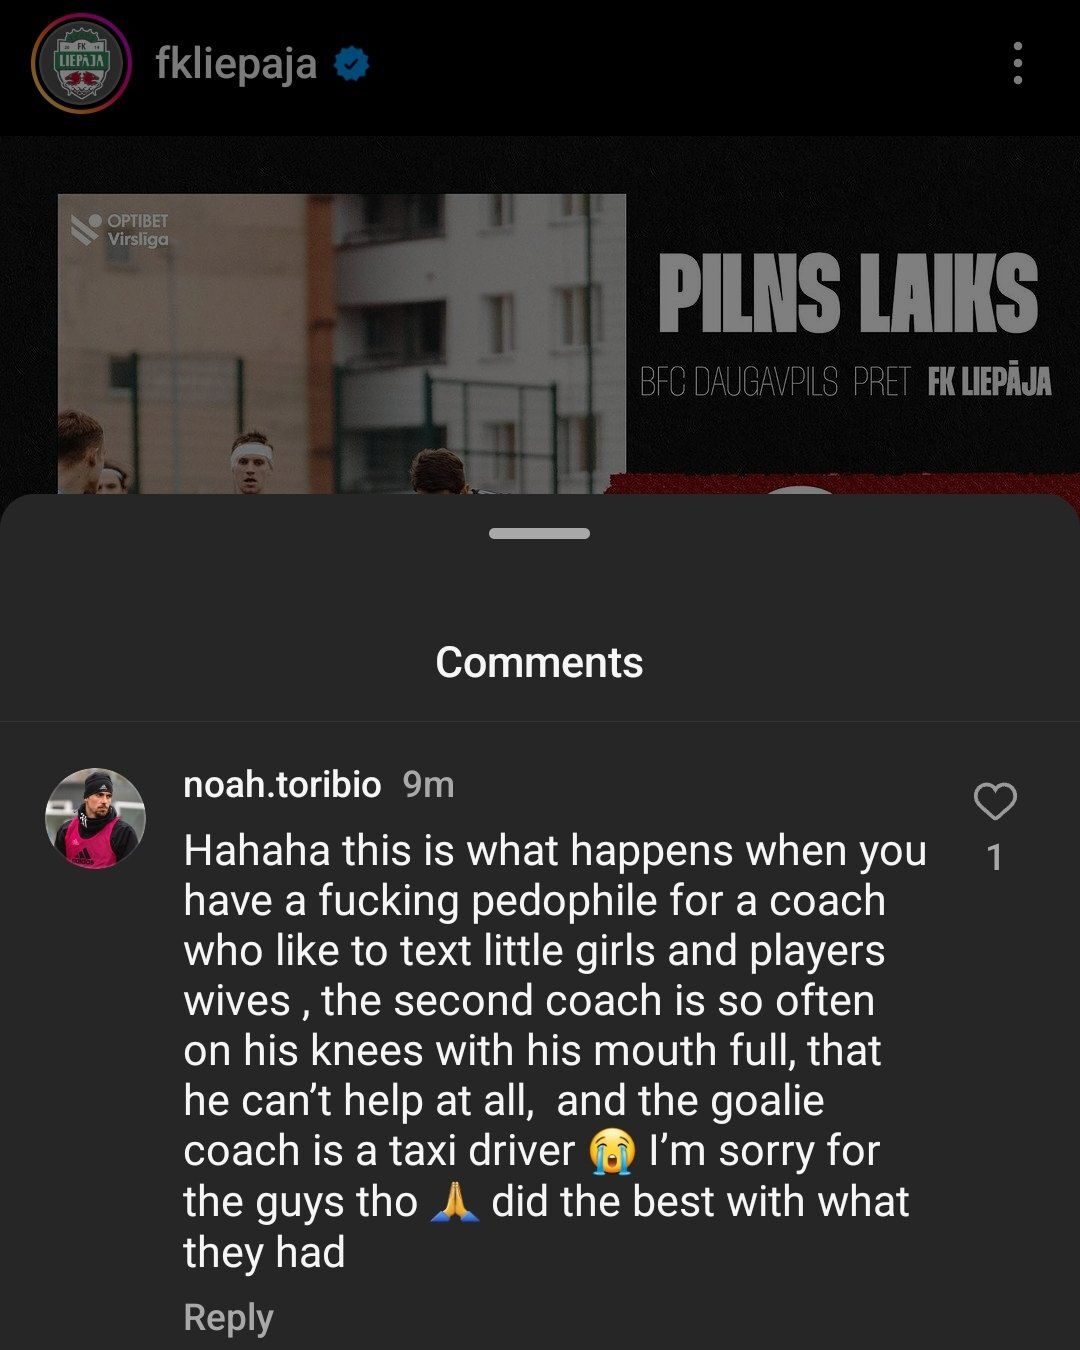Screen dimensions: 1080x1350
Task: Open the noah.toribio username link
Action: click(x=282, y=784)
